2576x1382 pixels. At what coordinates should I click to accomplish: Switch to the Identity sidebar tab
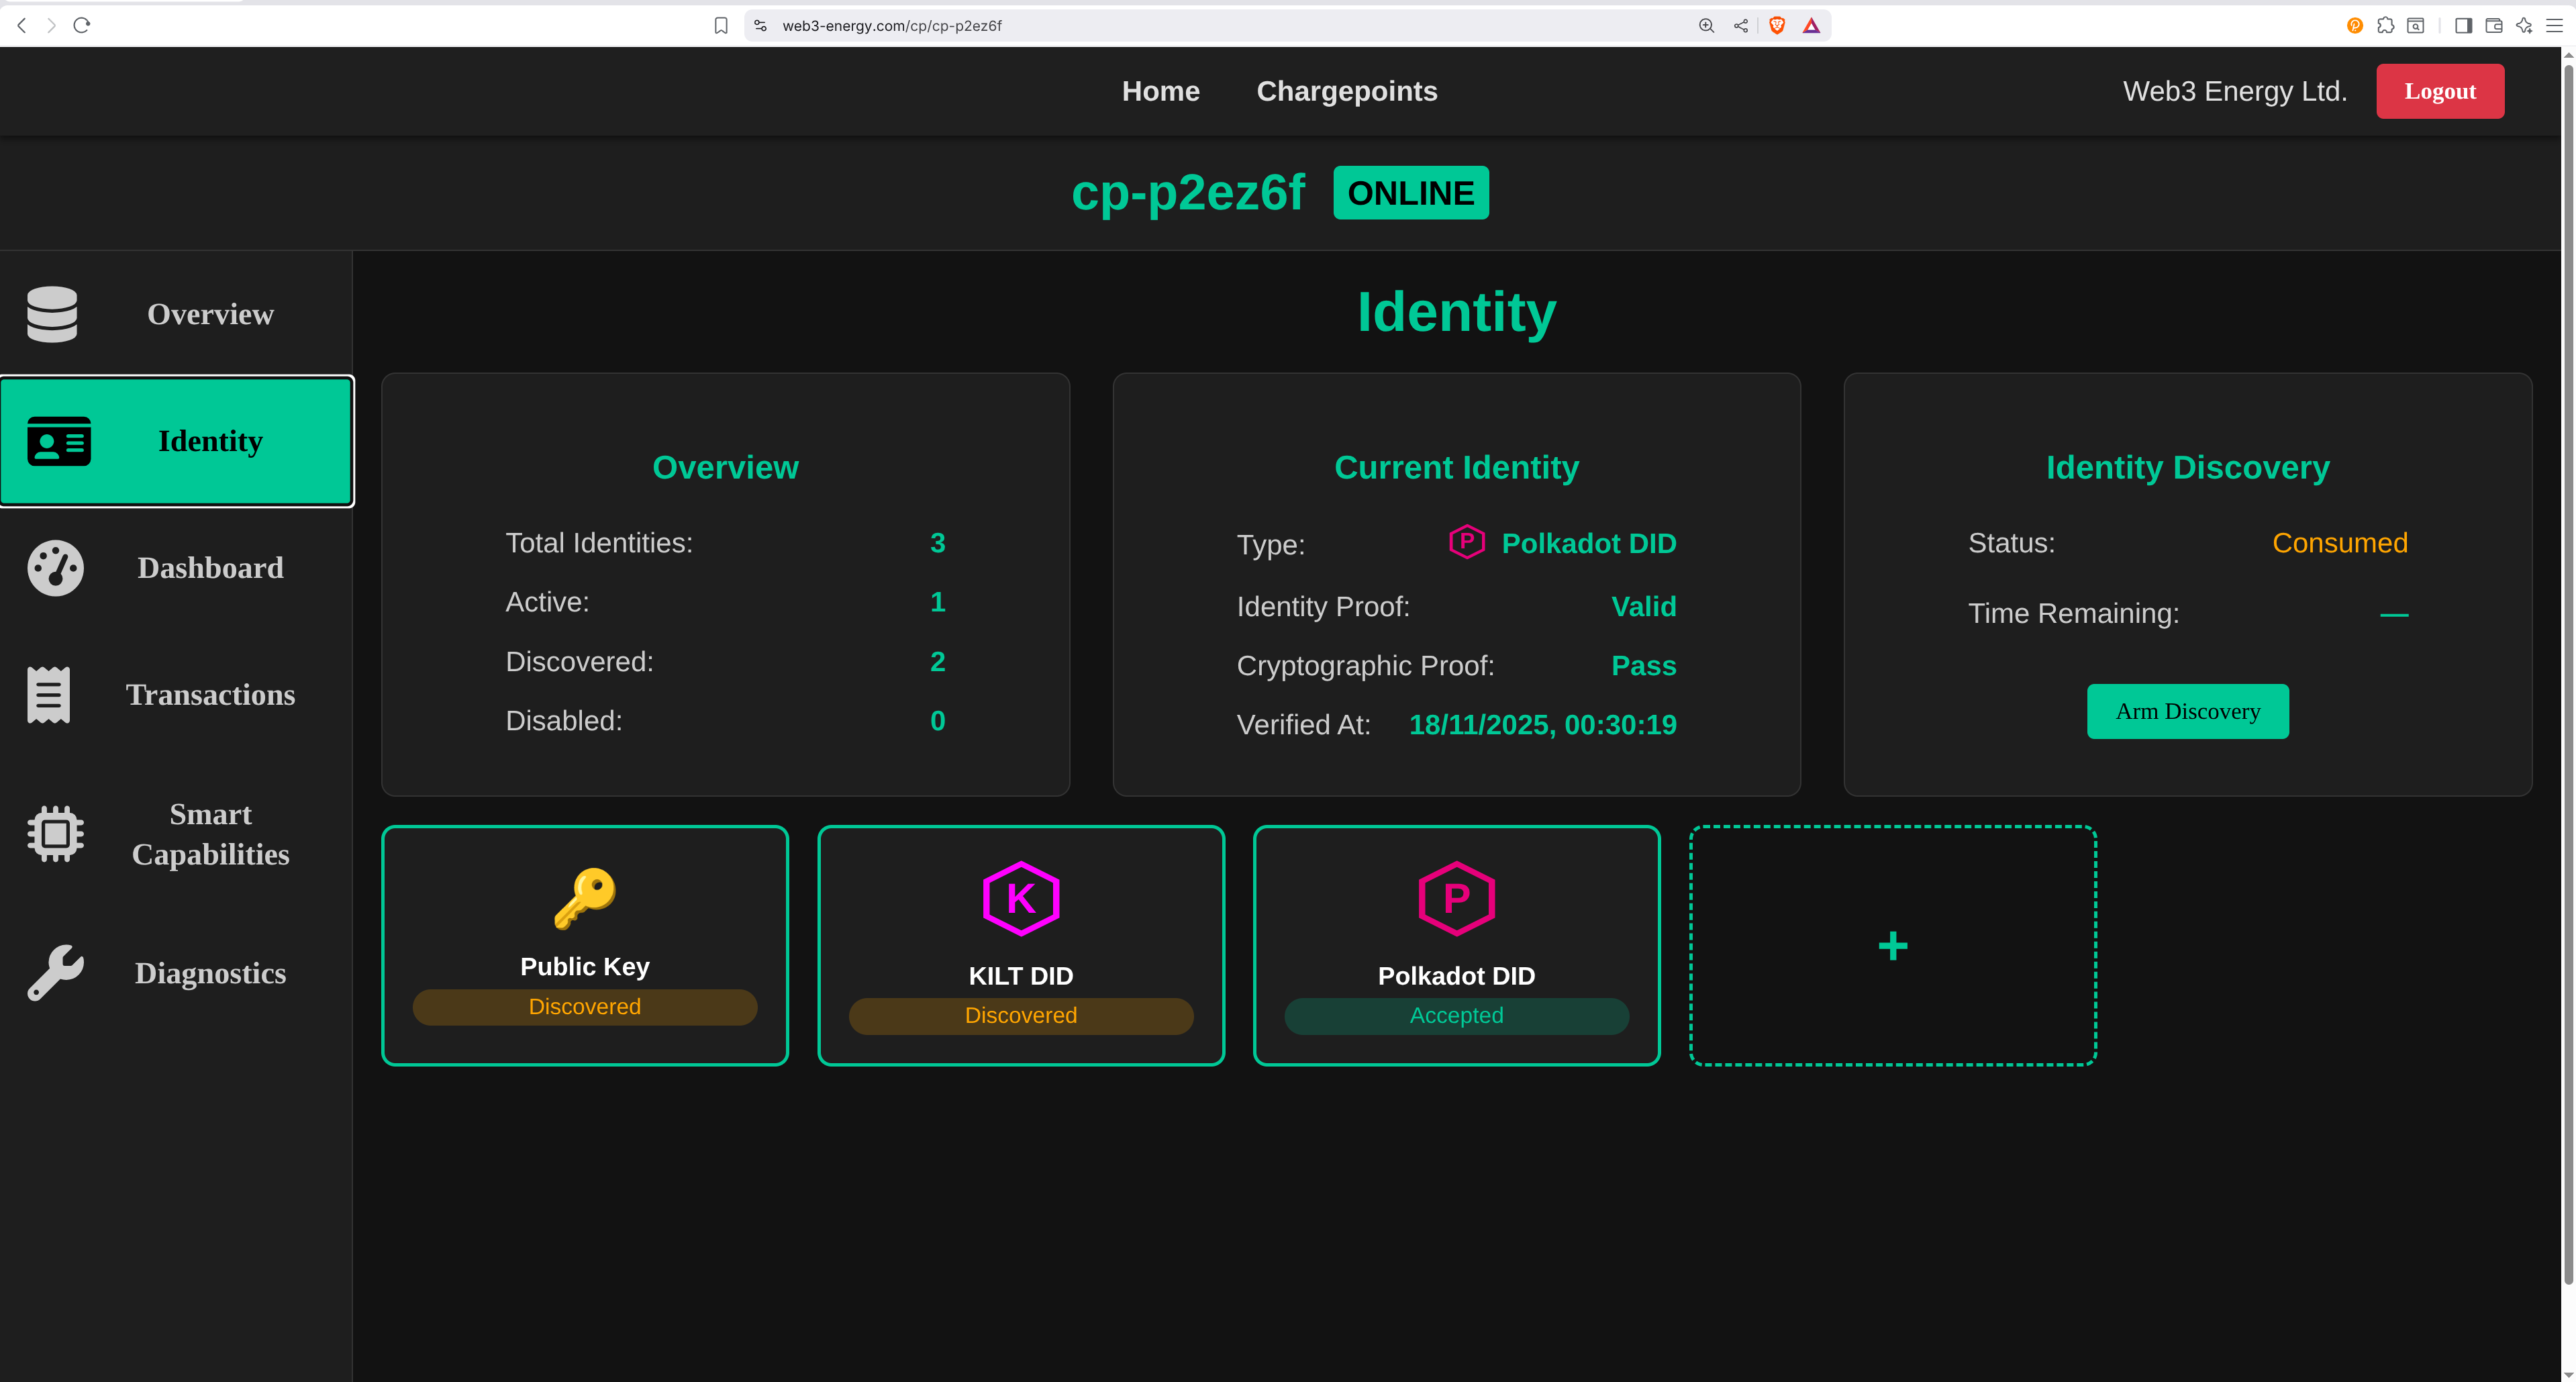[x=177, y=441]
